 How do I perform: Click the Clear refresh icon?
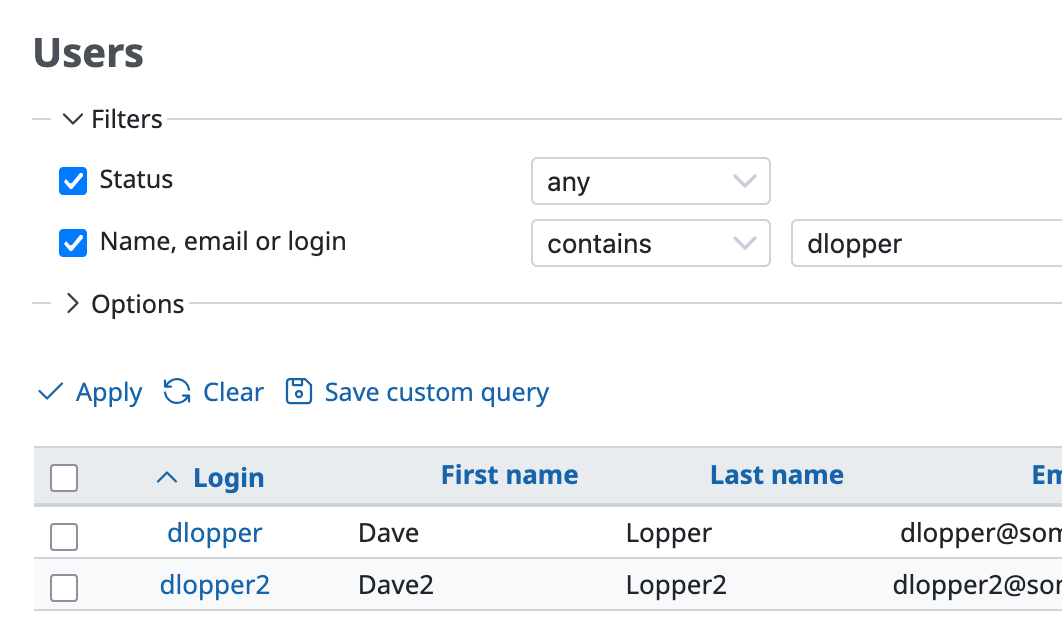click(177, 392)
